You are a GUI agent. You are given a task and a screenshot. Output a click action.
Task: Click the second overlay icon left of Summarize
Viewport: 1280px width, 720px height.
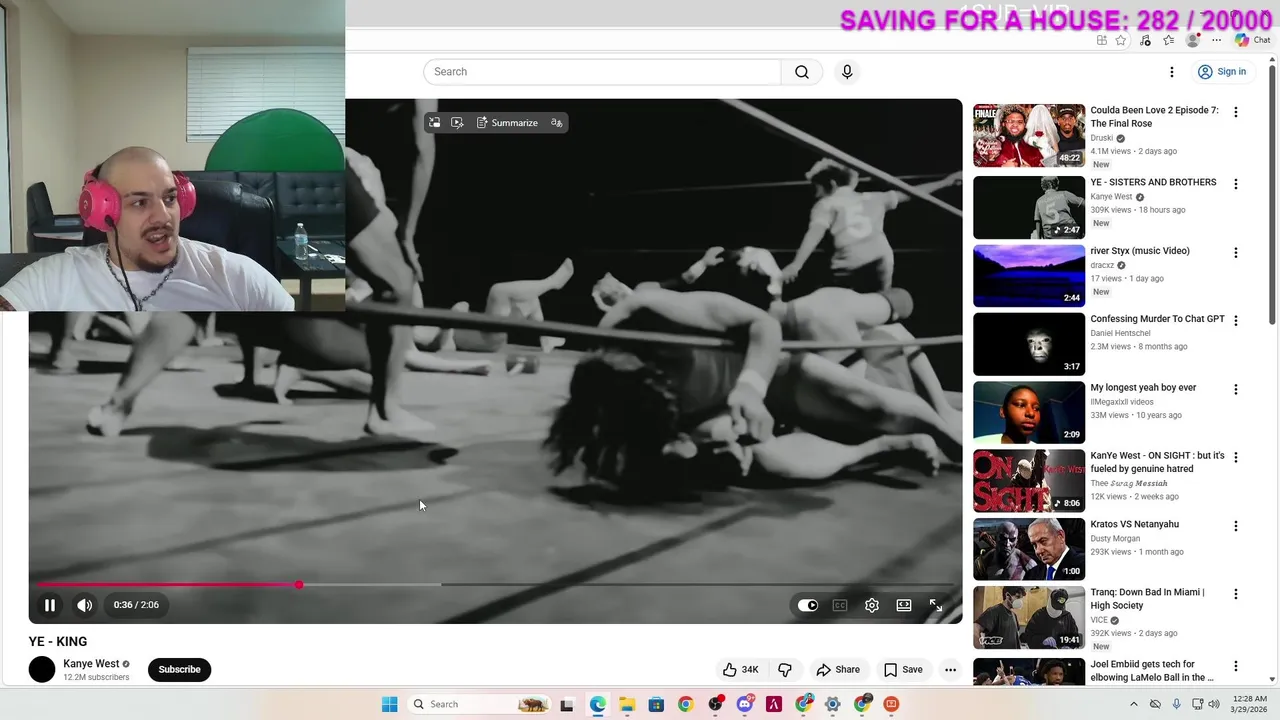(x=457, y=122)
